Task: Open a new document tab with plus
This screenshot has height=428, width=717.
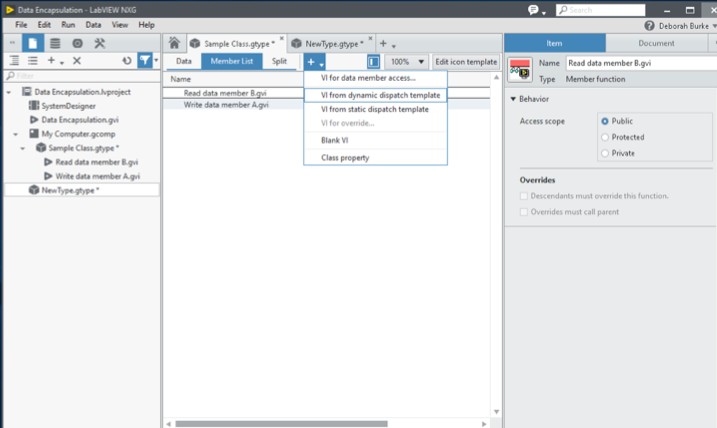Action: pos(383,43)
